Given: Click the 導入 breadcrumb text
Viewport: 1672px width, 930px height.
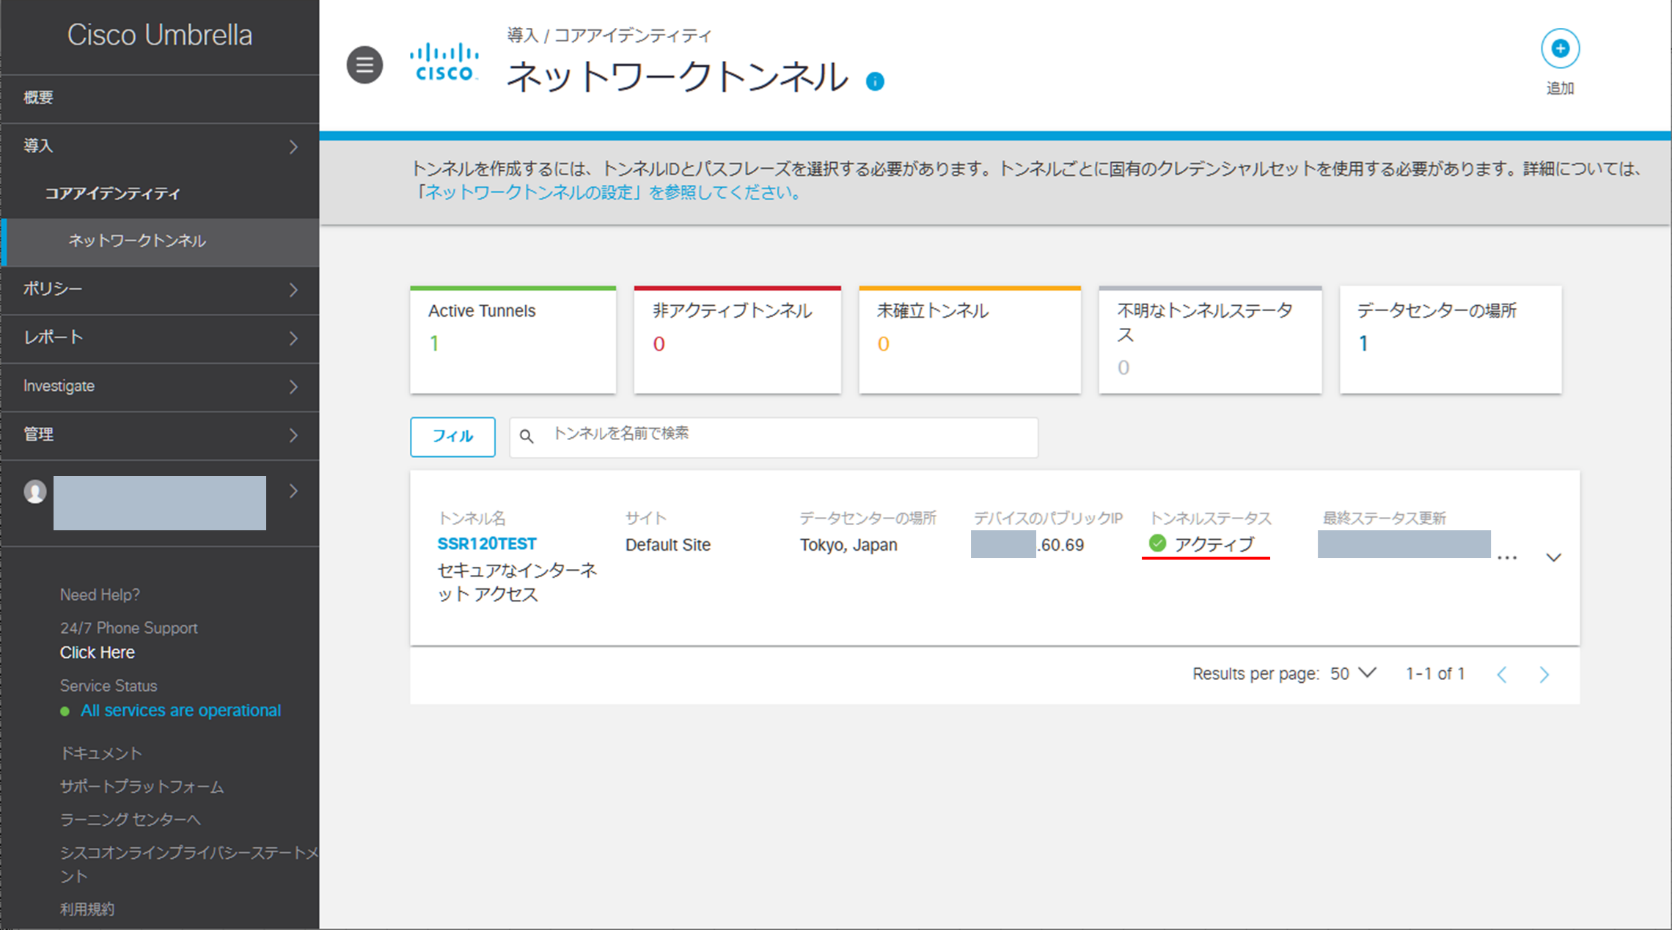Looking at the screenshot, I should click(x=522, y=35).
